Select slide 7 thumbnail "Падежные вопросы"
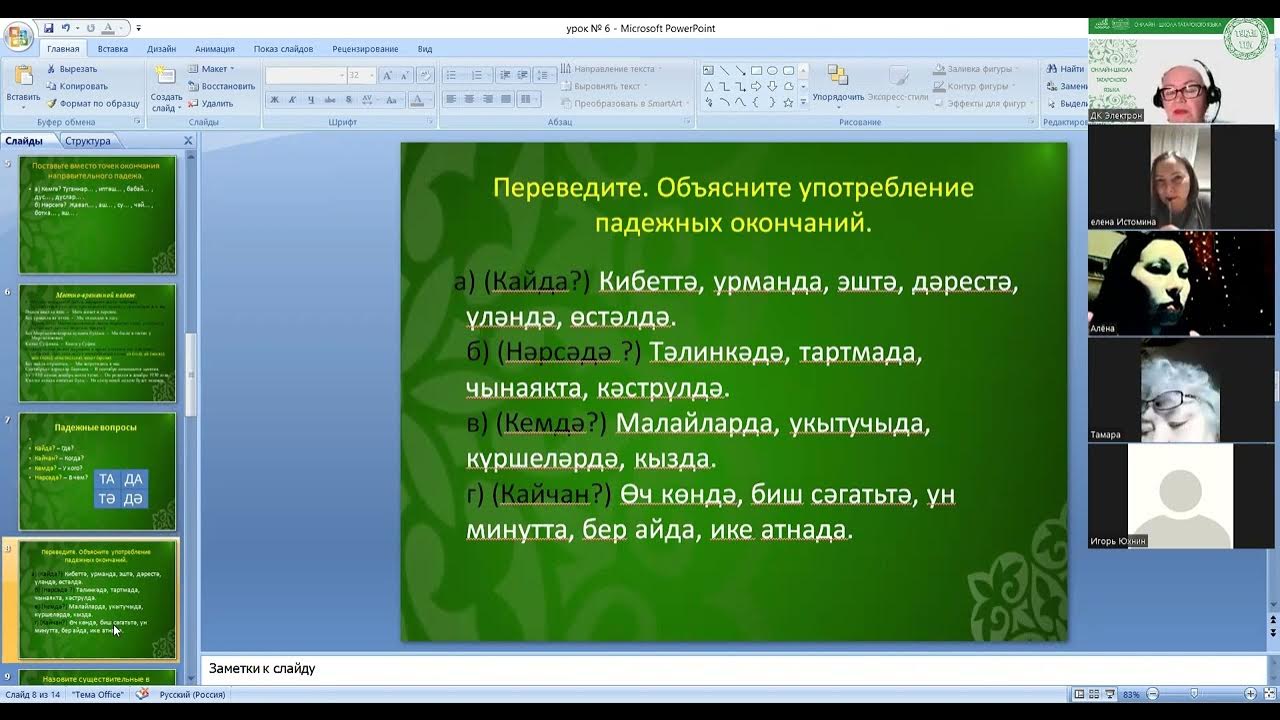The width and height of the screenshot is (1280, 720). click(x=98, y=472)
